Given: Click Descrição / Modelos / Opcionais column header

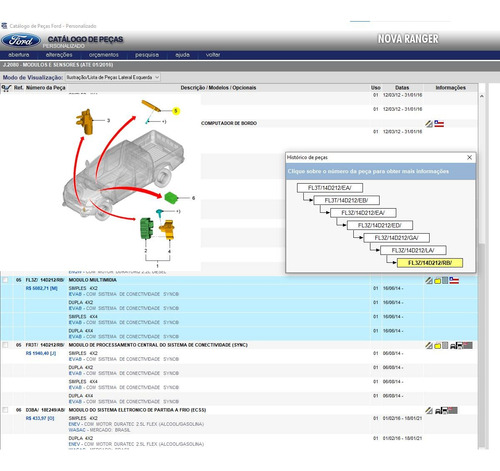Looking at the screenshot, I should tap(218, 88).
